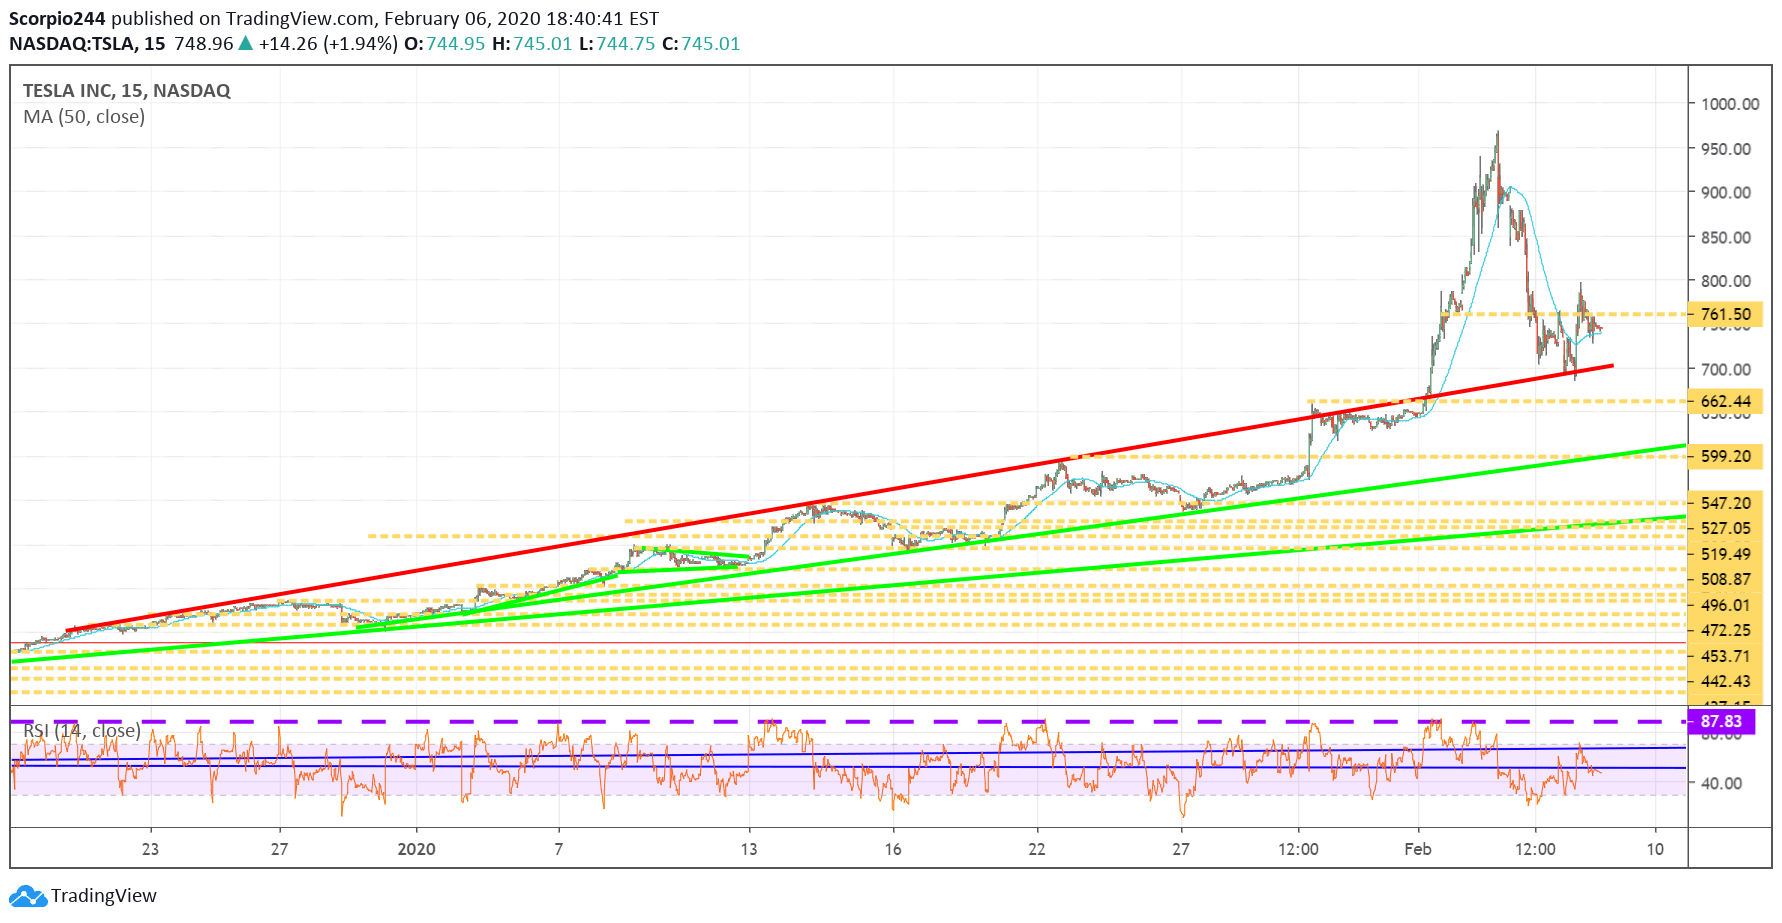
Task: Click the Feb label on the time axis
Action: click(1418, 849)
